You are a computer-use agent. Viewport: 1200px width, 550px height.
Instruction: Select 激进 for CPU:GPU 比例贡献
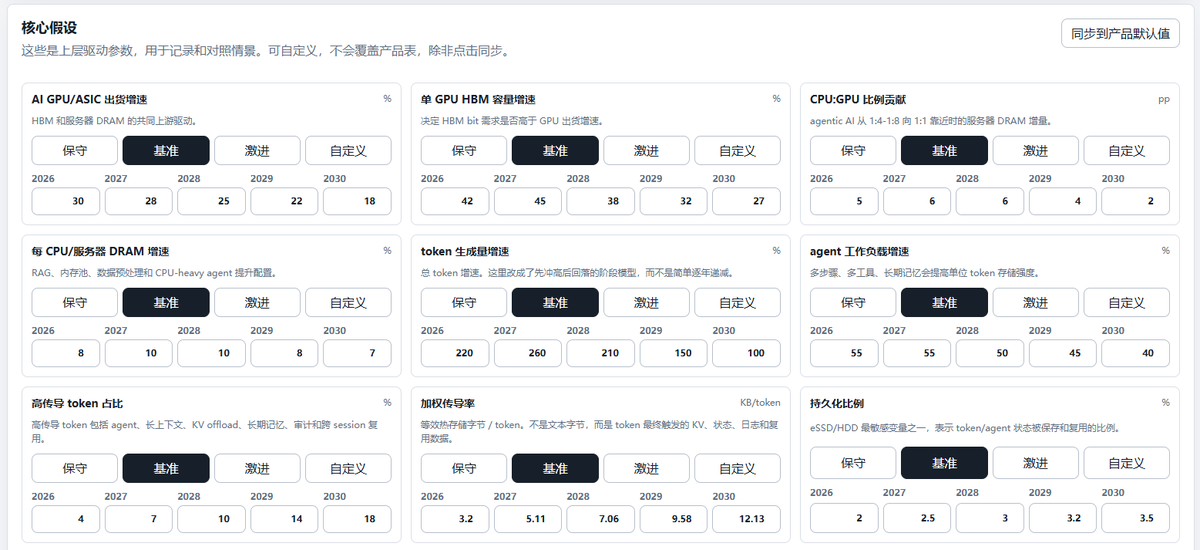click(1035, 150)
